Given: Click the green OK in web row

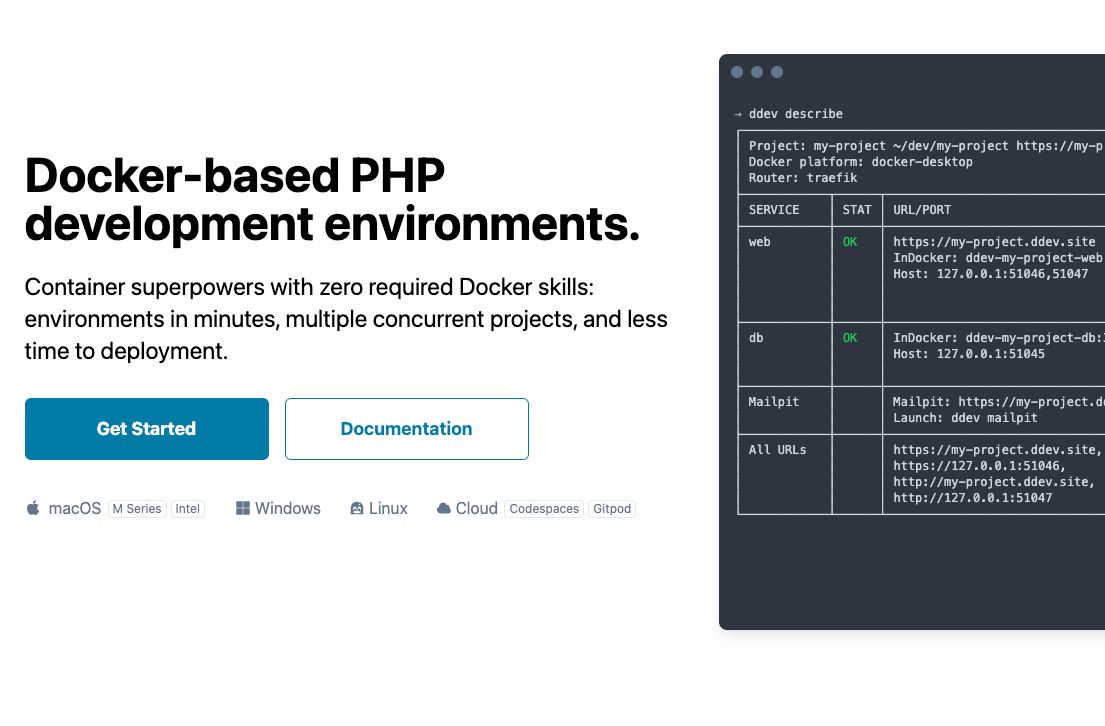Looking at the screenshot, I should tap(850, 242).
